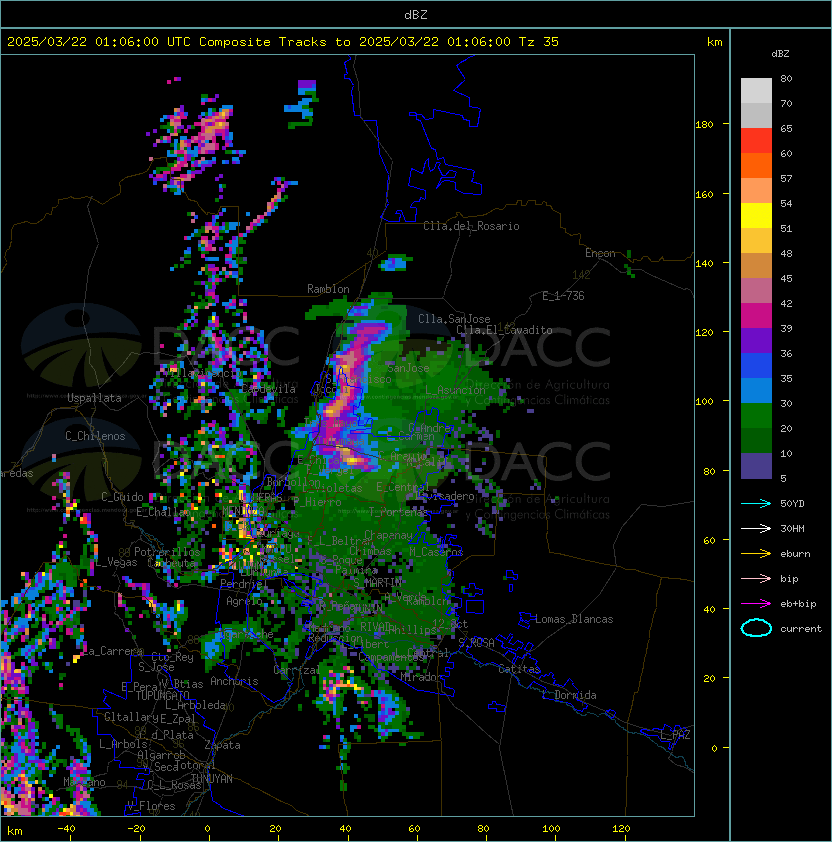Click the cyan 50YD track arrow symbol
This screenshot has width=832, height=842.
click(756, 503)
